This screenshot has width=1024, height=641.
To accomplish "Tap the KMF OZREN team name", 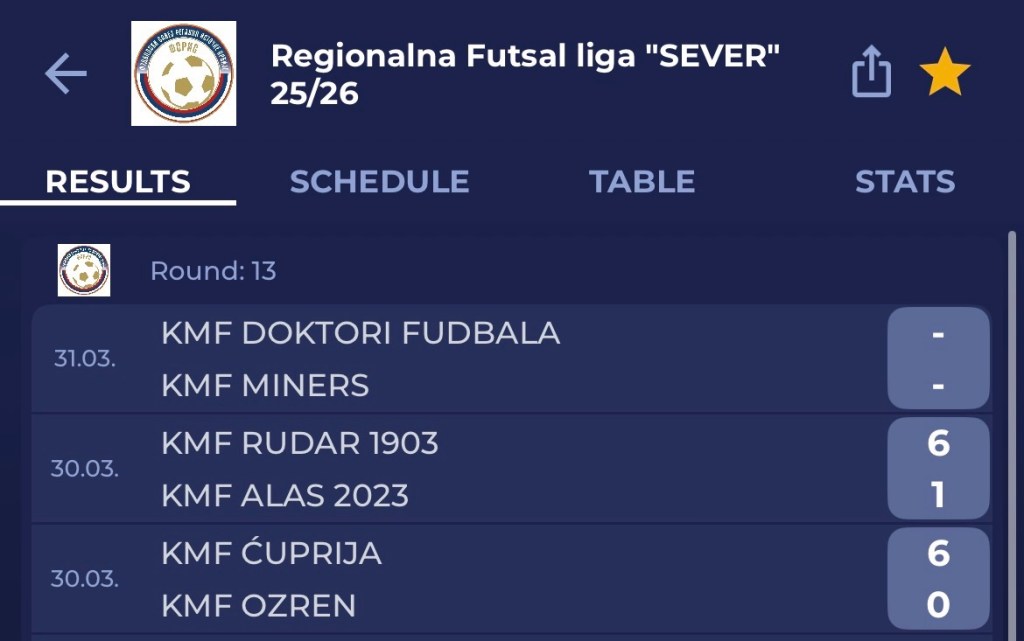I will click(x=258, y=605).
